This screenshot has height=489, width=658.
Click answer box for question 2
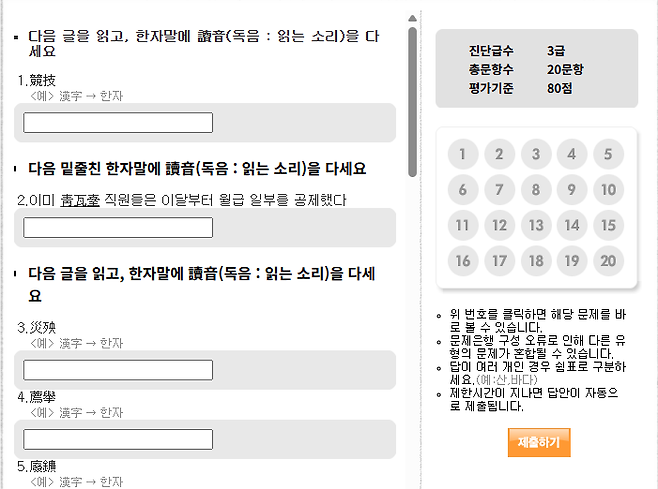tap(118, 228)
